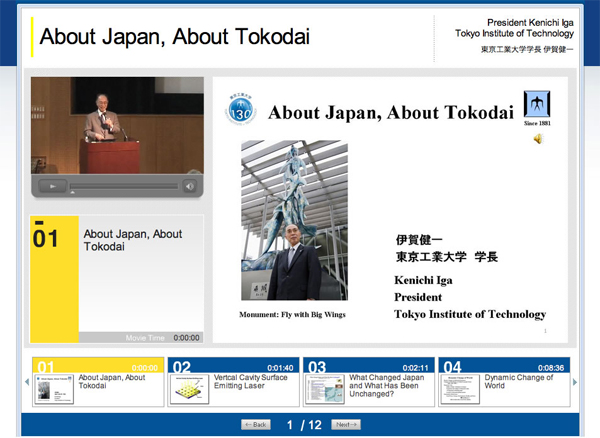Click the 0:02:11 timestamp on slide 03
The height and width of the screenshot is (438, 600).
pos(416,368)
